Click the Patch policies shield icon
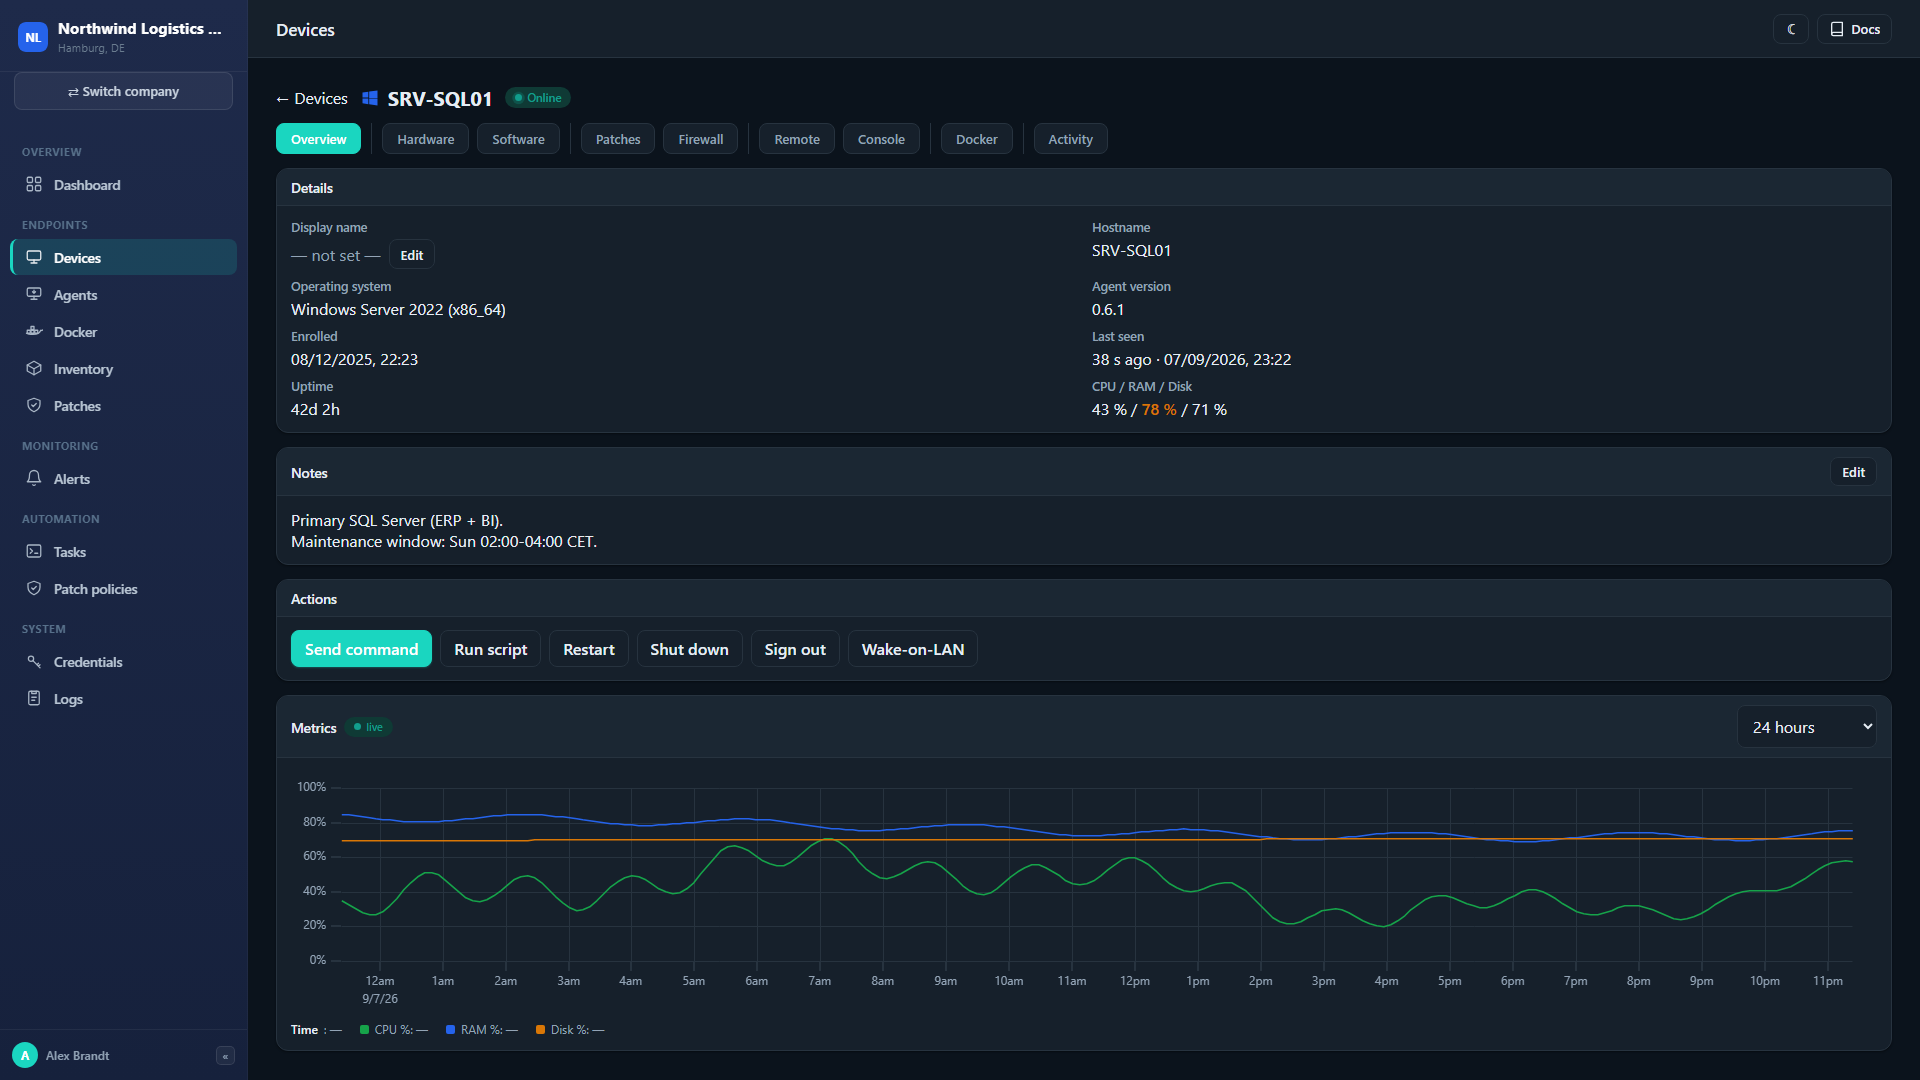The height and width of the screenshot is (1080, 1920). (34, 589)
